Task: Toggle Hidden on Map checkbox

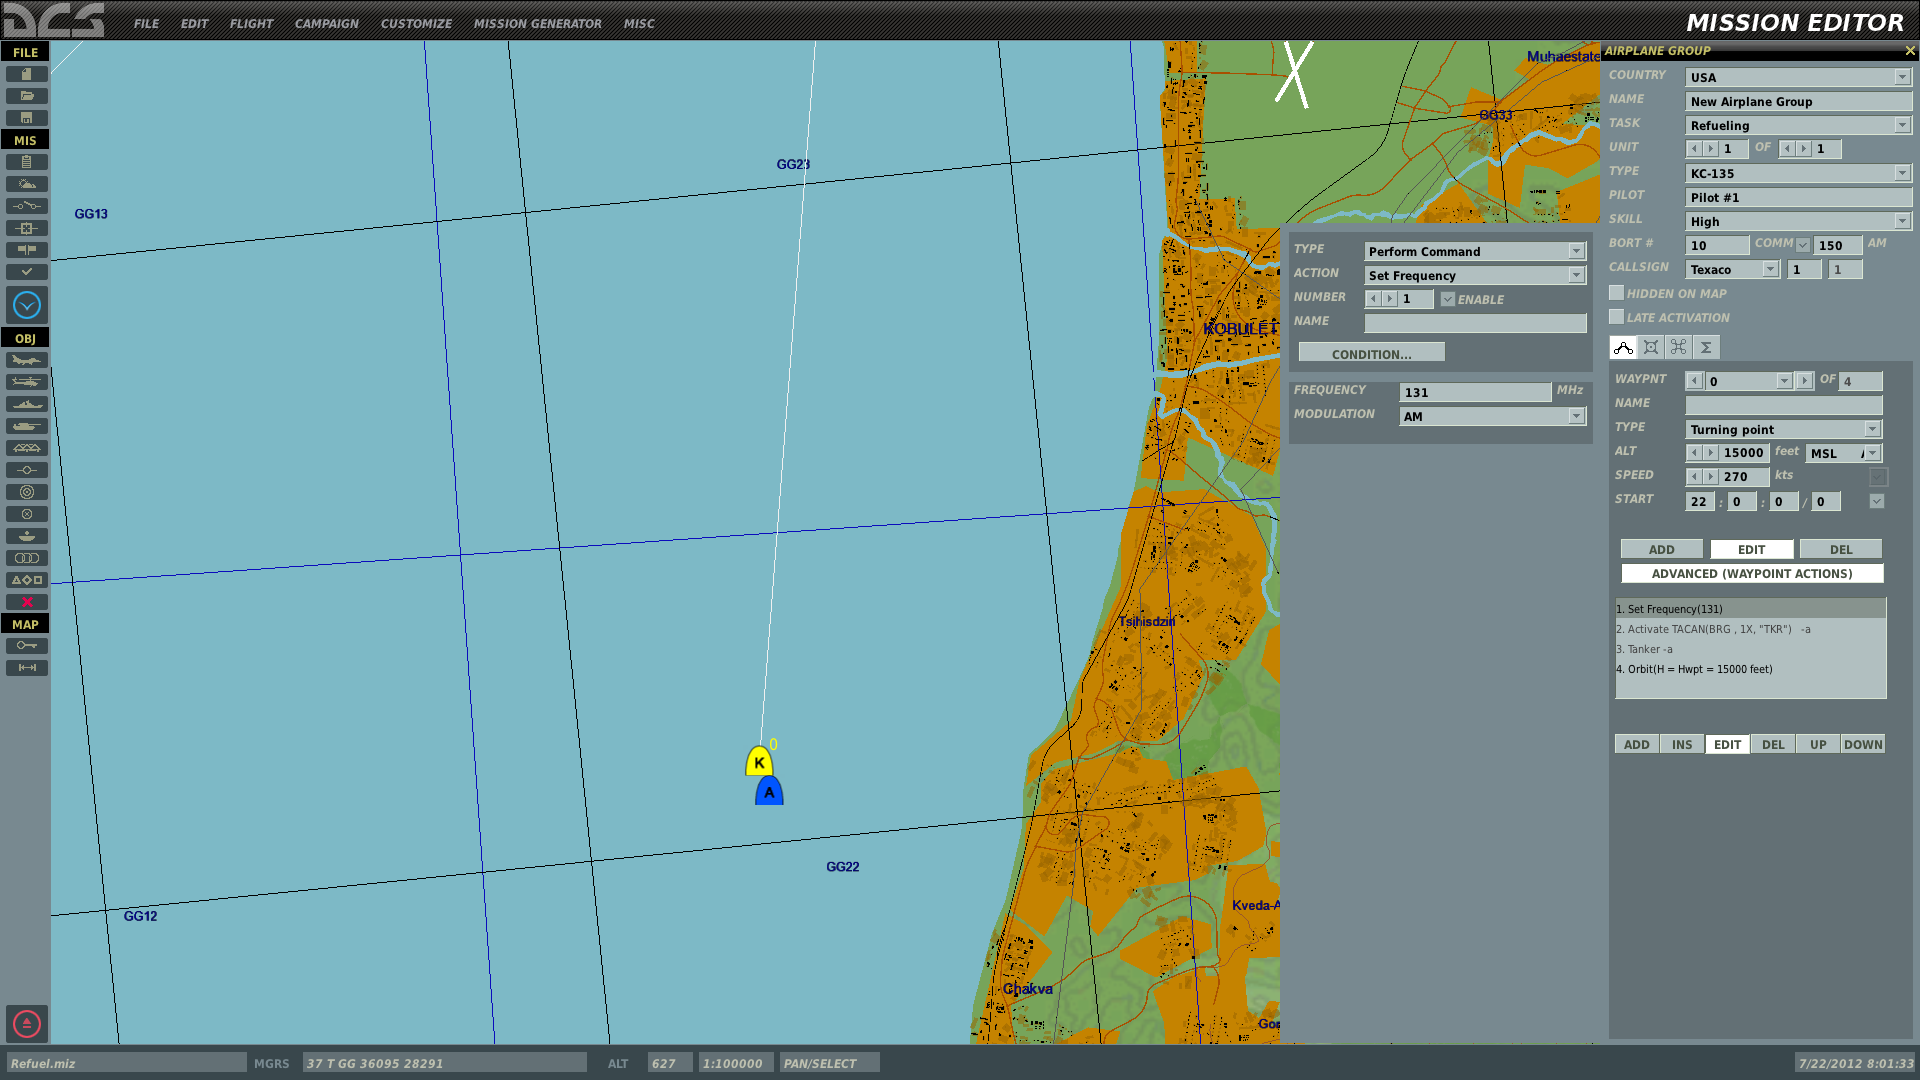Action: pos(1616,293)
